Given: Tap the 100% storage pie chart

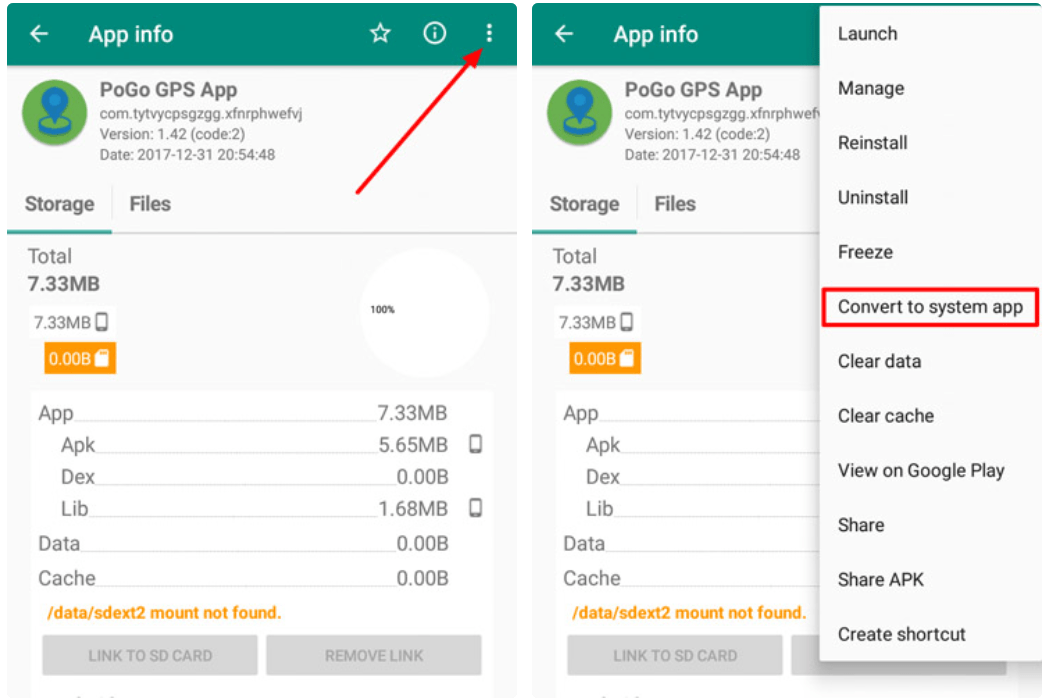Looking at the screenshot, I should coord(425,313).
